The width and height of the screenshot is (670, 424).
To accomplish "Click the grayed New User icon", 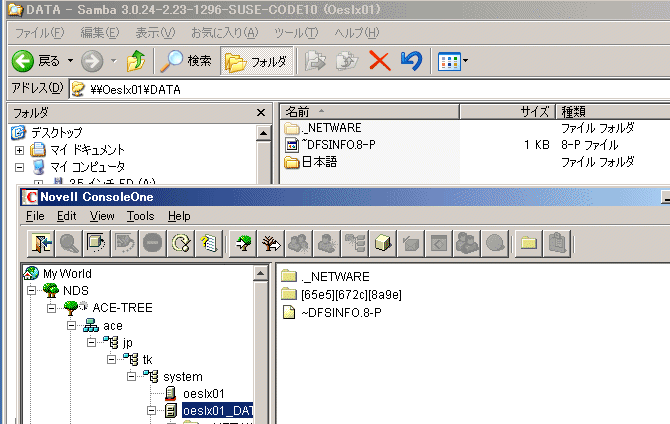I will pyautogui.click(x=327, y=244).
